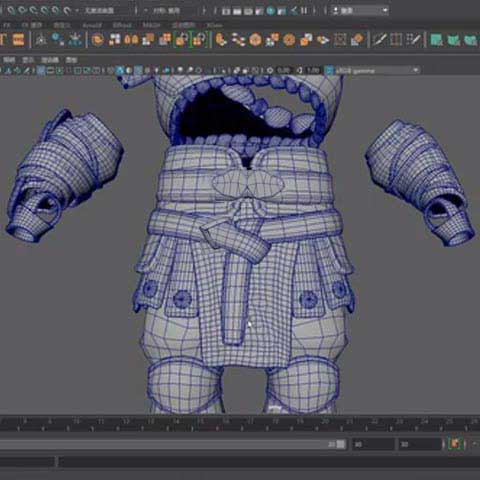Click frame 20 on the time slider

325,422
